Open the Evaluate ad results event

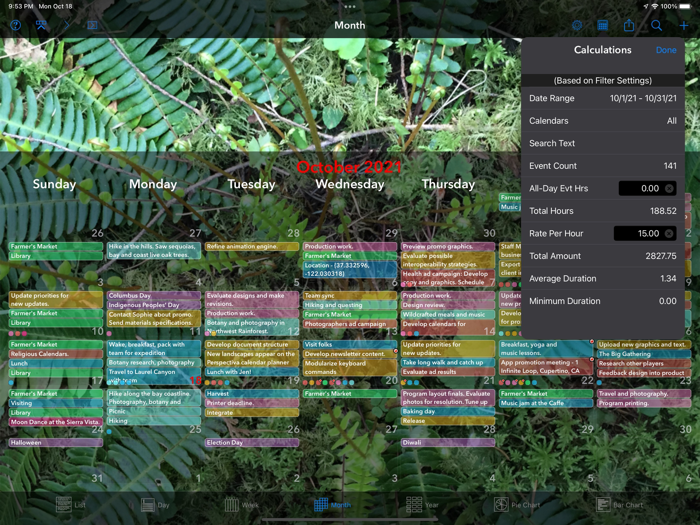(448, 371)
